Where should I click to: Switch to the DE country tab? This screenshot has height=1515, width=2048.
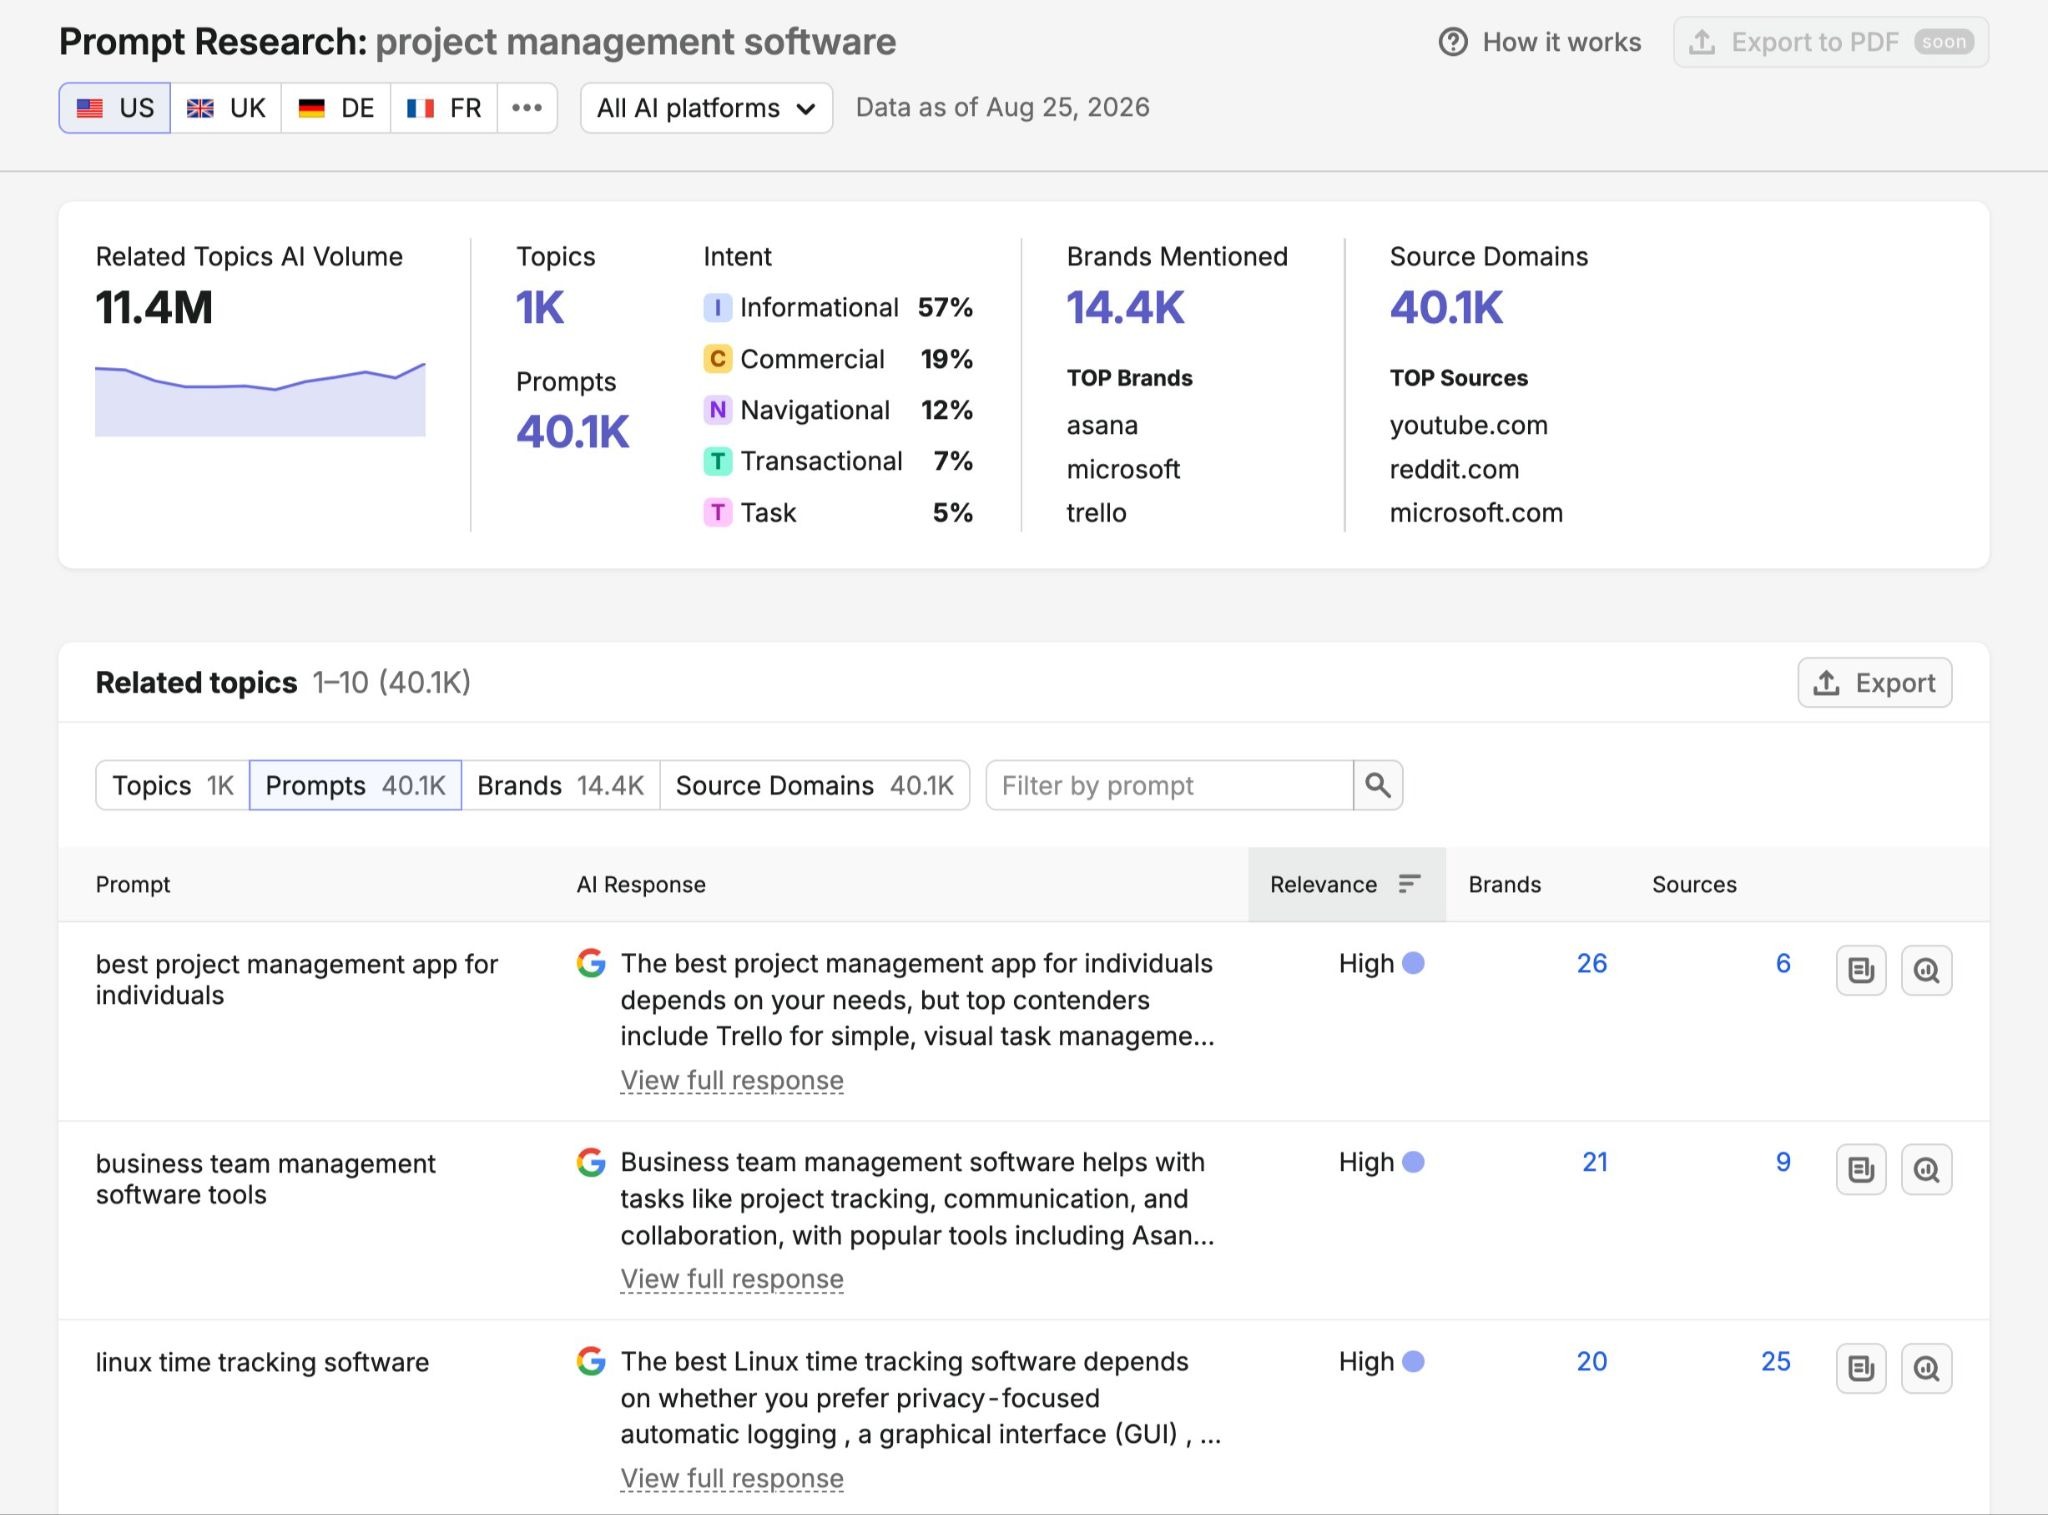point(336,108)
